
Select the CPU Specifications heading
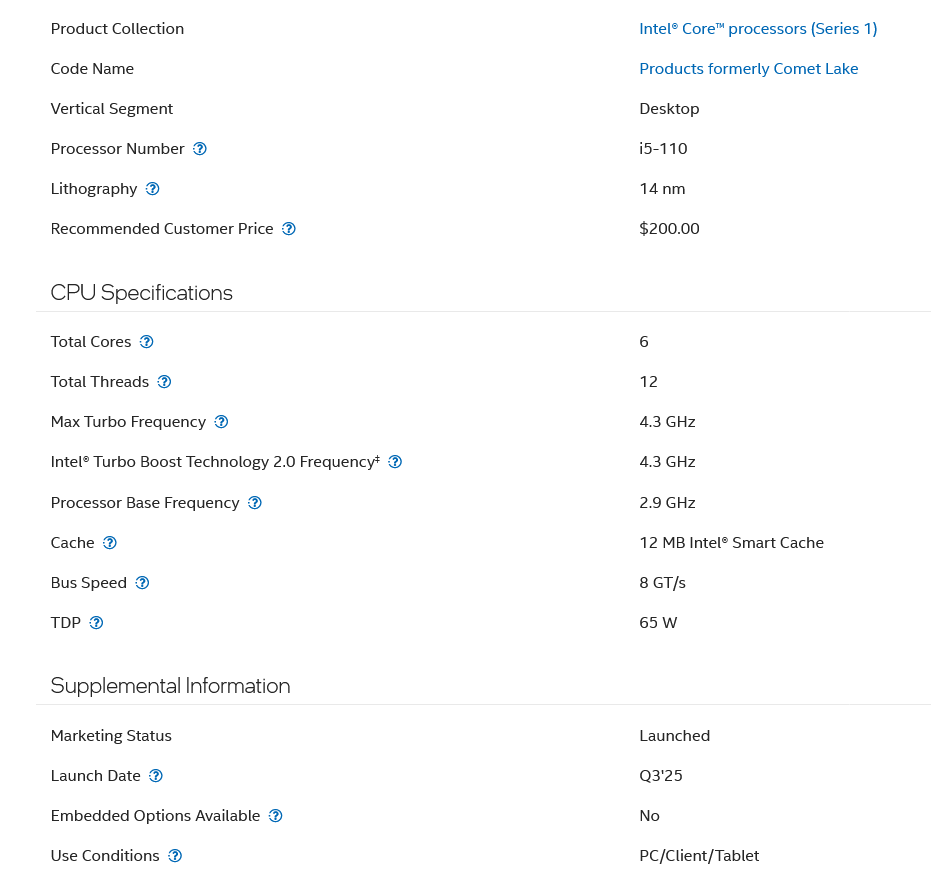[141, 292]
